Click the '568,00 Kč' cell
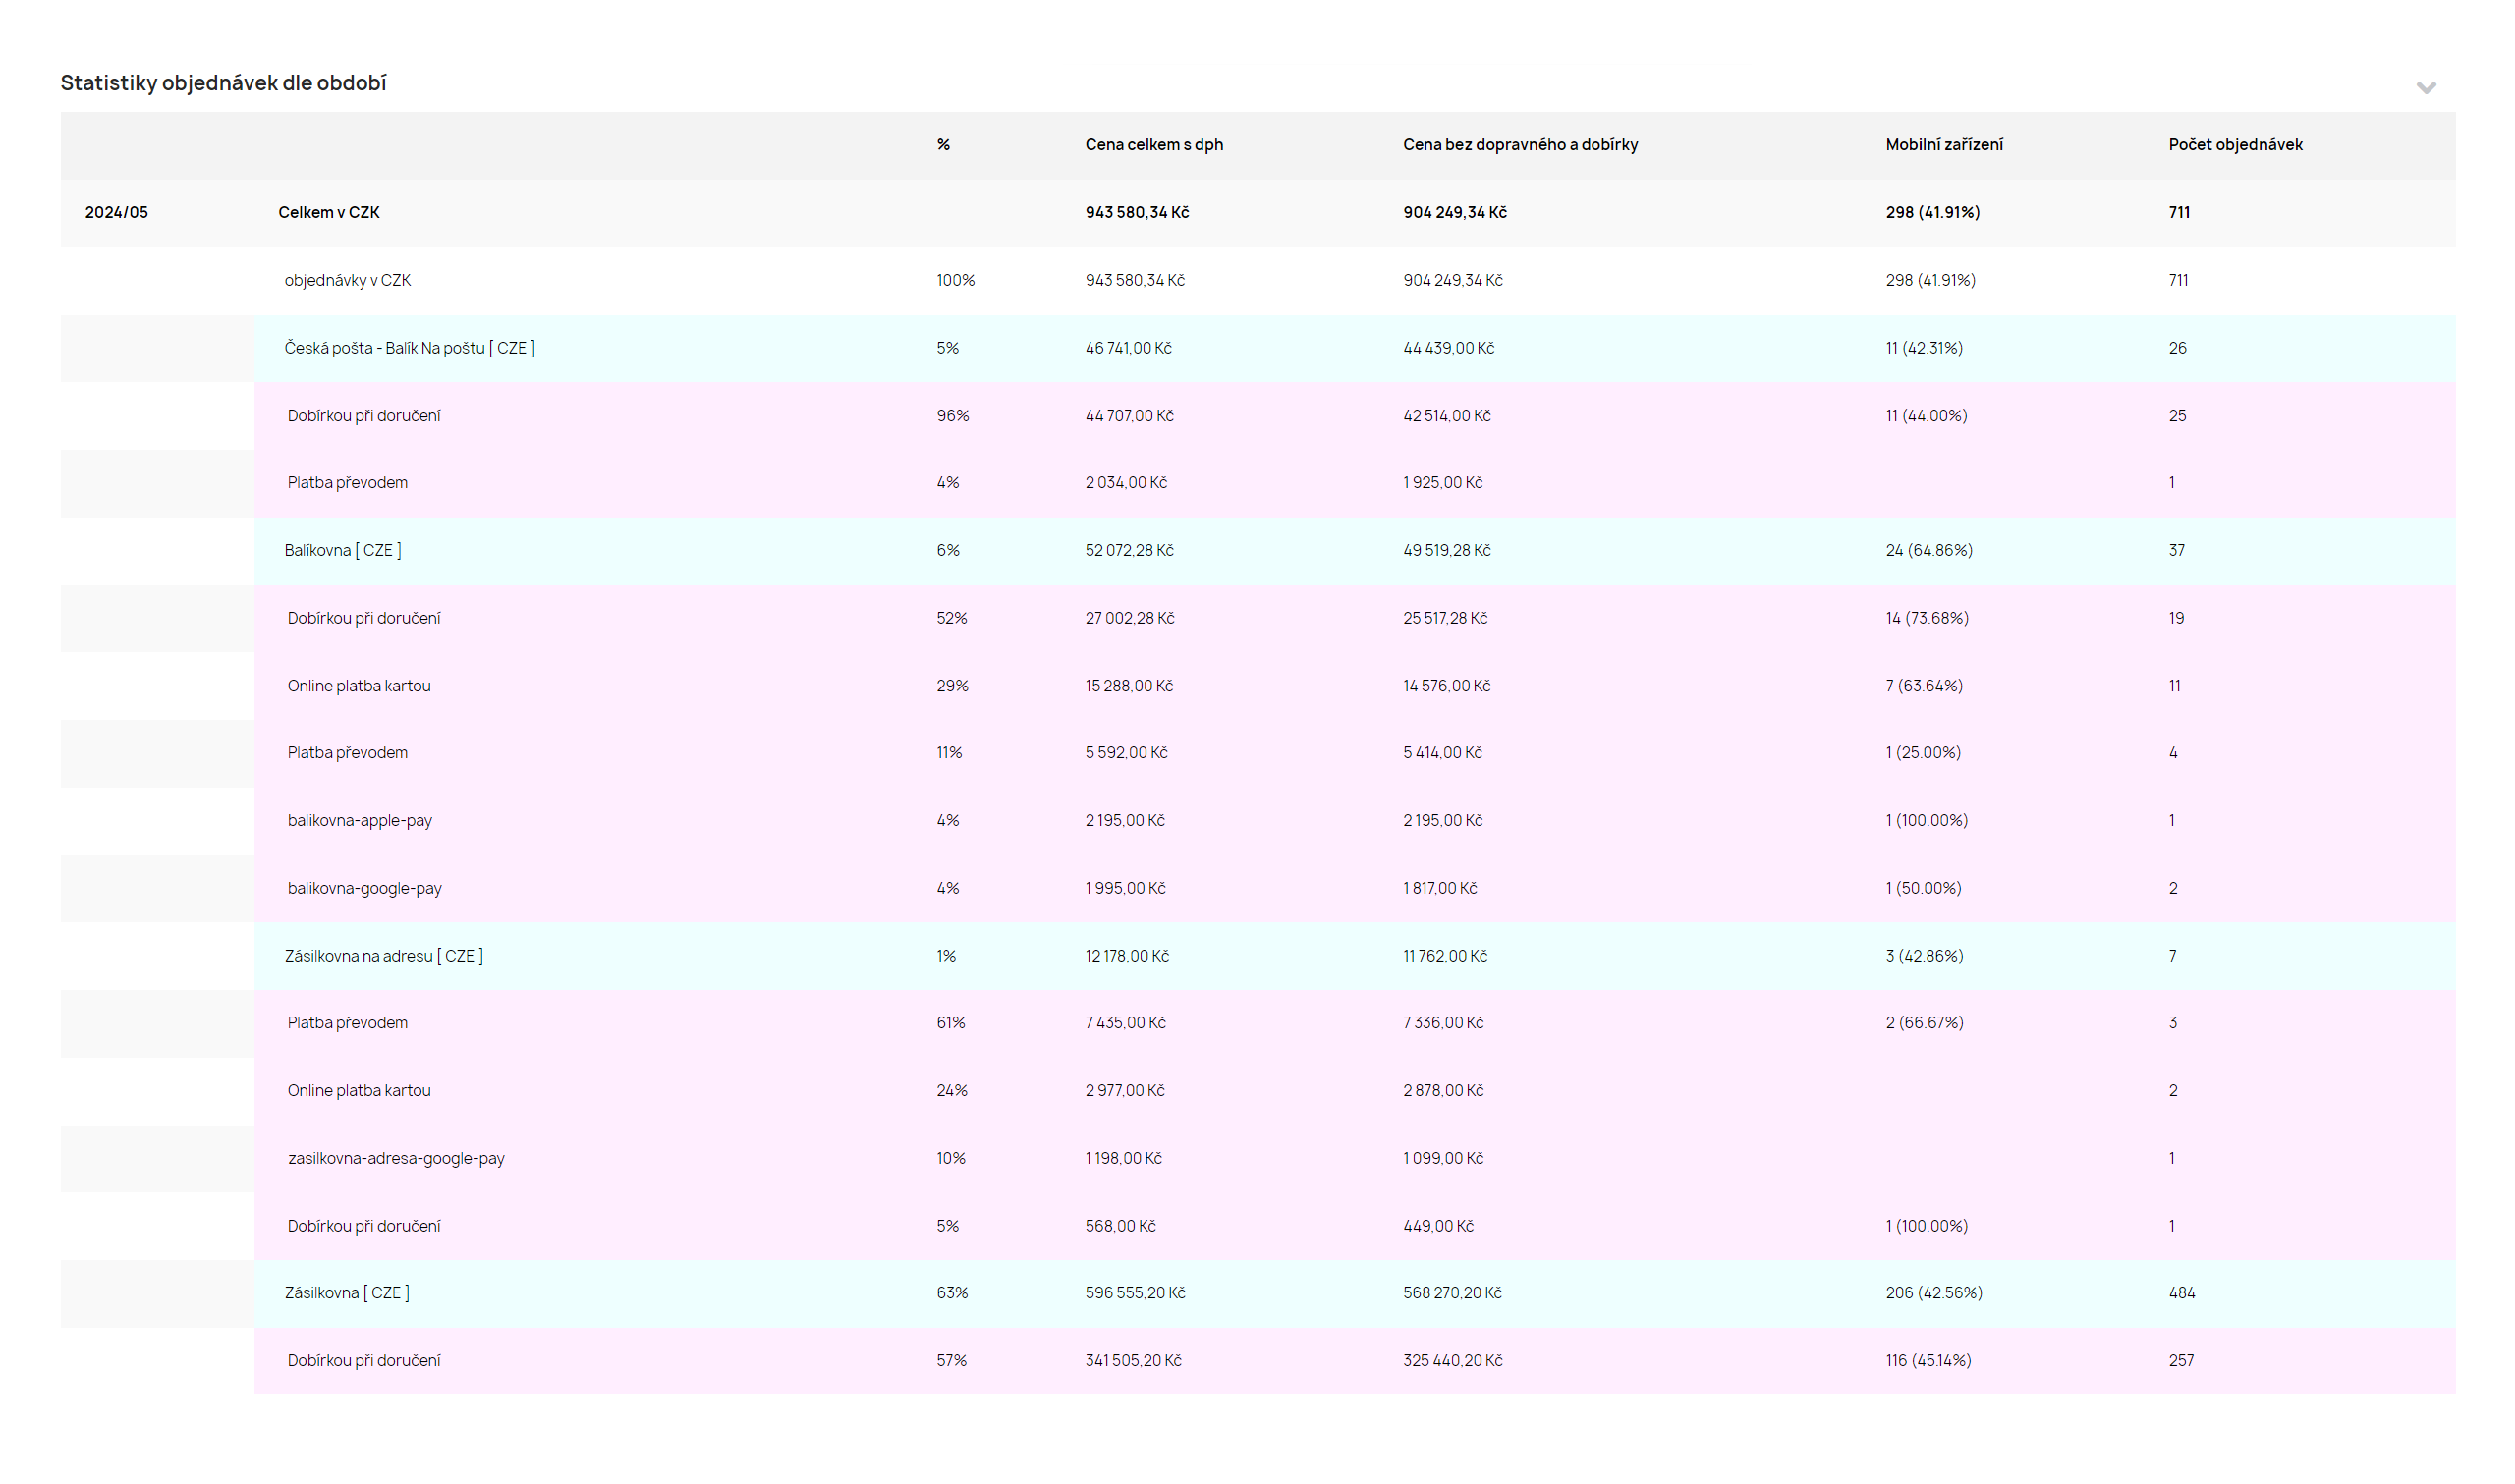2515x1484 pixels. click(x=1120, y=1226)
